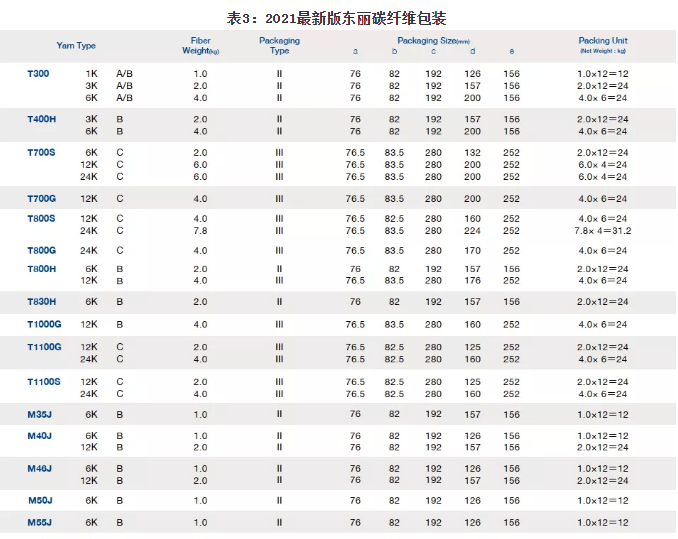Click d value 176 in T800H 12K row
The width and height of the screenshot is (678, 539).
click(x=472, y=281)
